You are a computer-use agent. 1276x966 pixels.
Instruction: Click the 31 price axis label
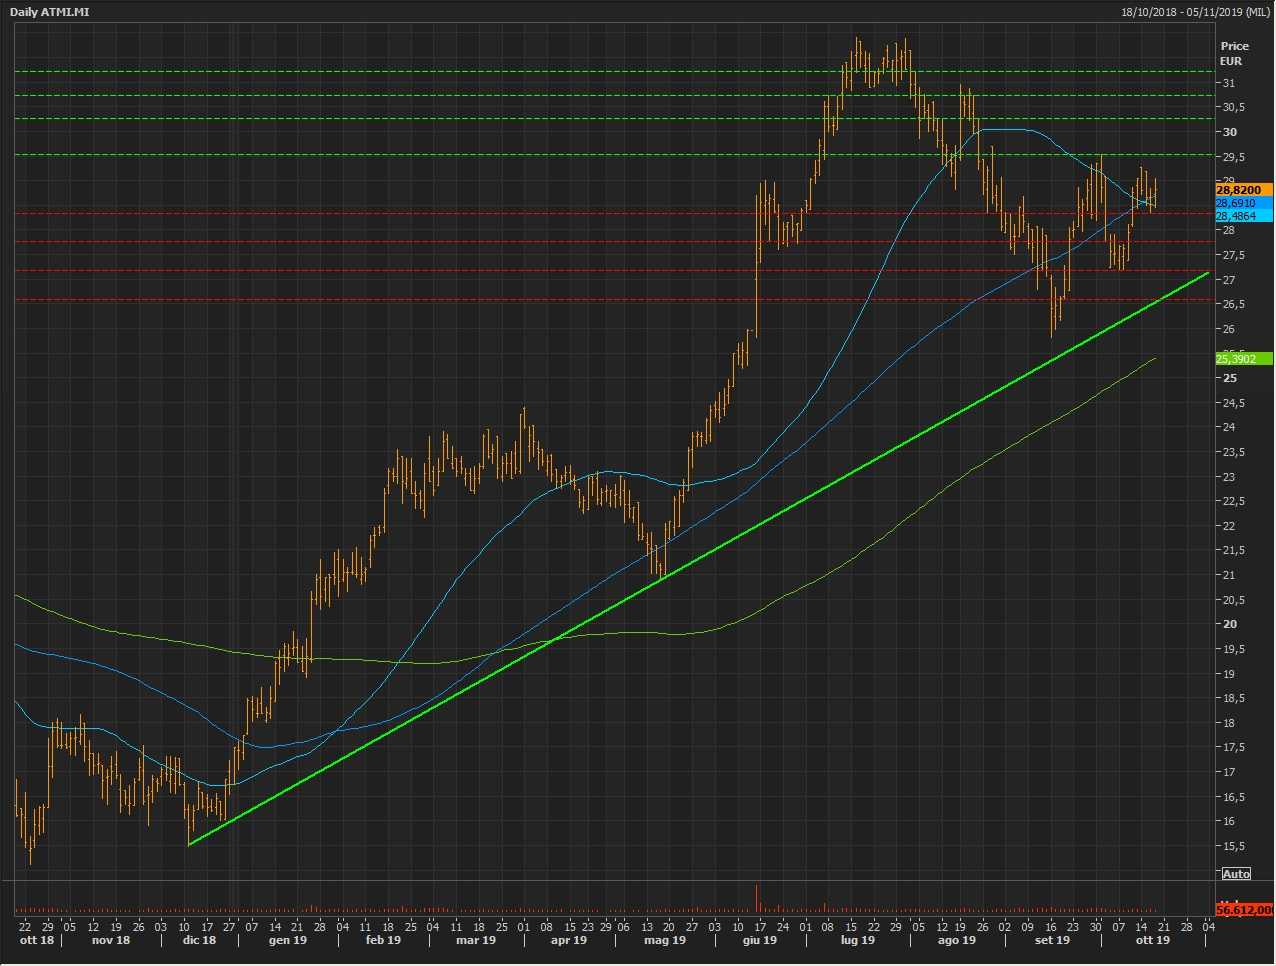[1228, 83]
